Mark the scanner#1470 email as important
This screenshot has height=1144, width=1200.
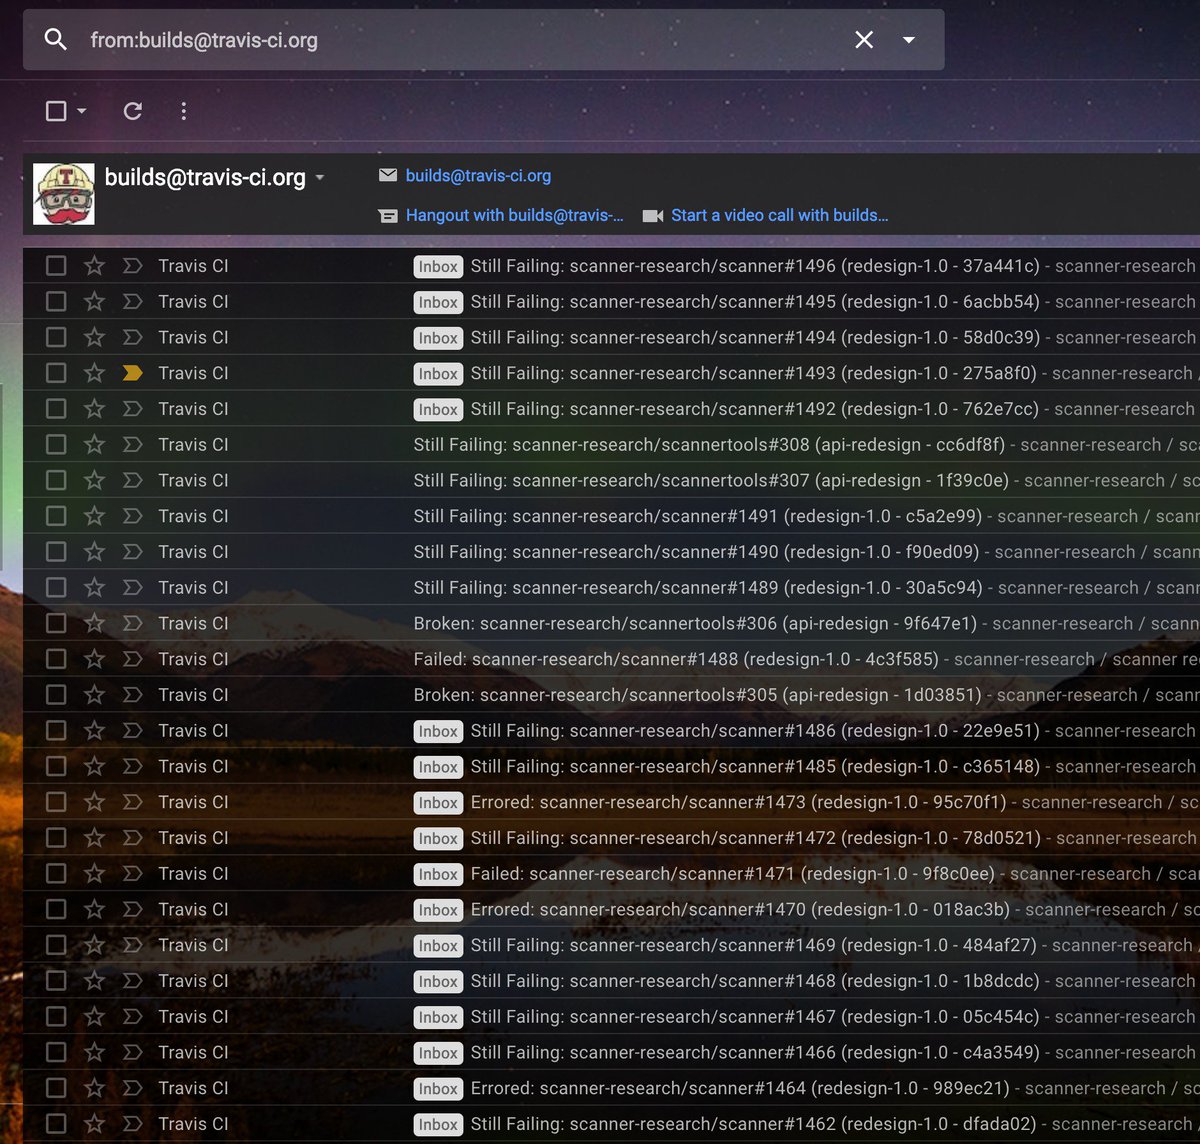click(x=132, y=909)
